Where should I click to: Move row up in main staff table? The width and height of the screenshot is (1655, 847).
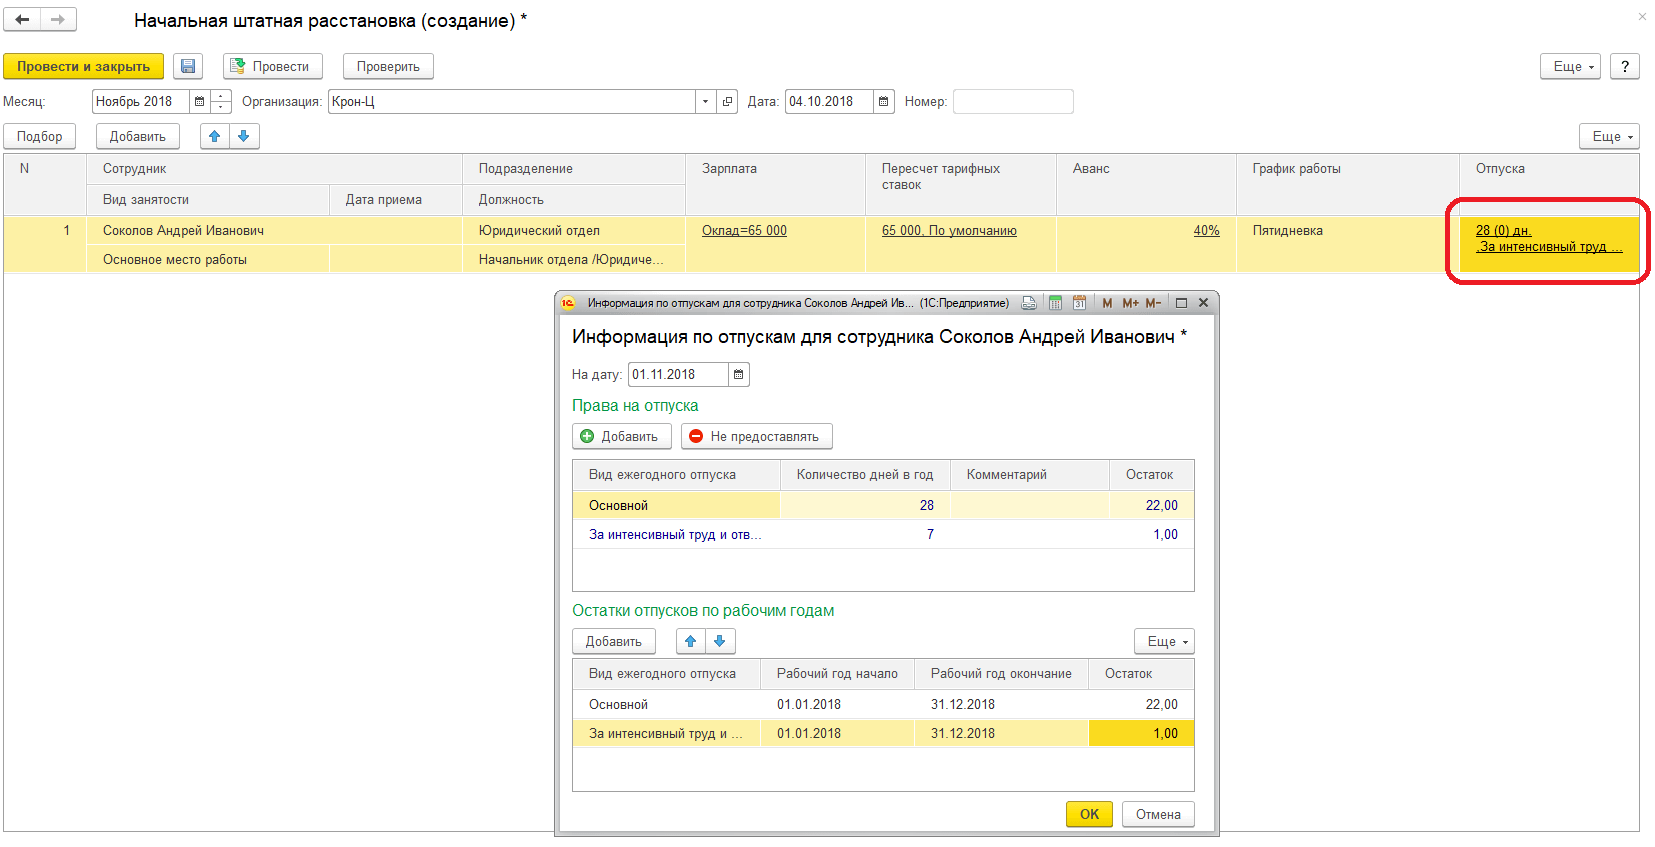tap(215, 136)
